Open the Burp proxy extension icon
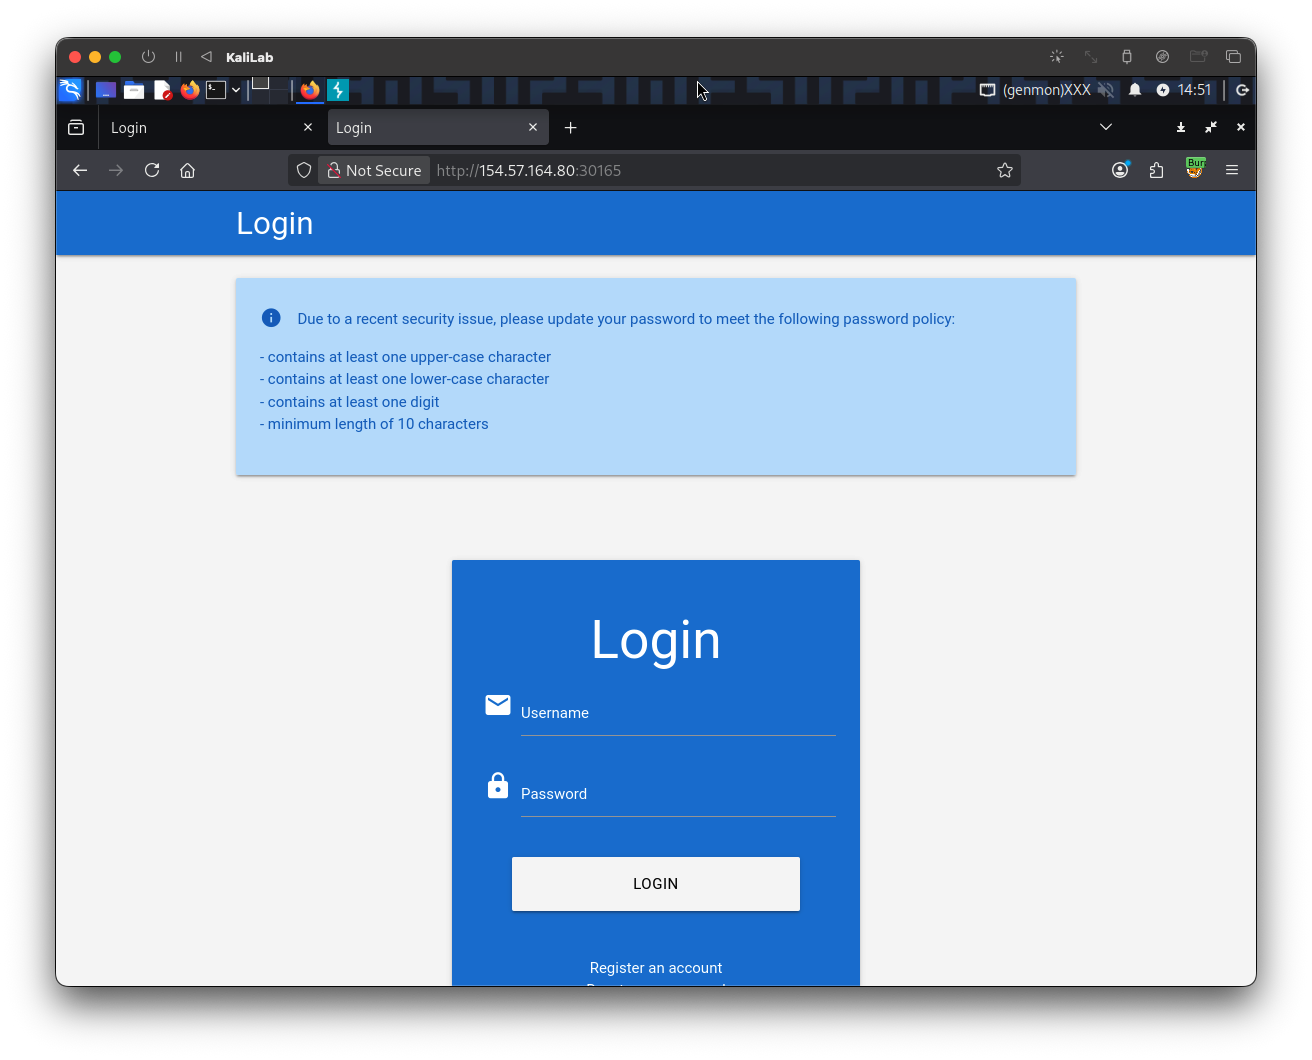This screenshot has height=1060, width=1312. click(x=1194, y=169)
